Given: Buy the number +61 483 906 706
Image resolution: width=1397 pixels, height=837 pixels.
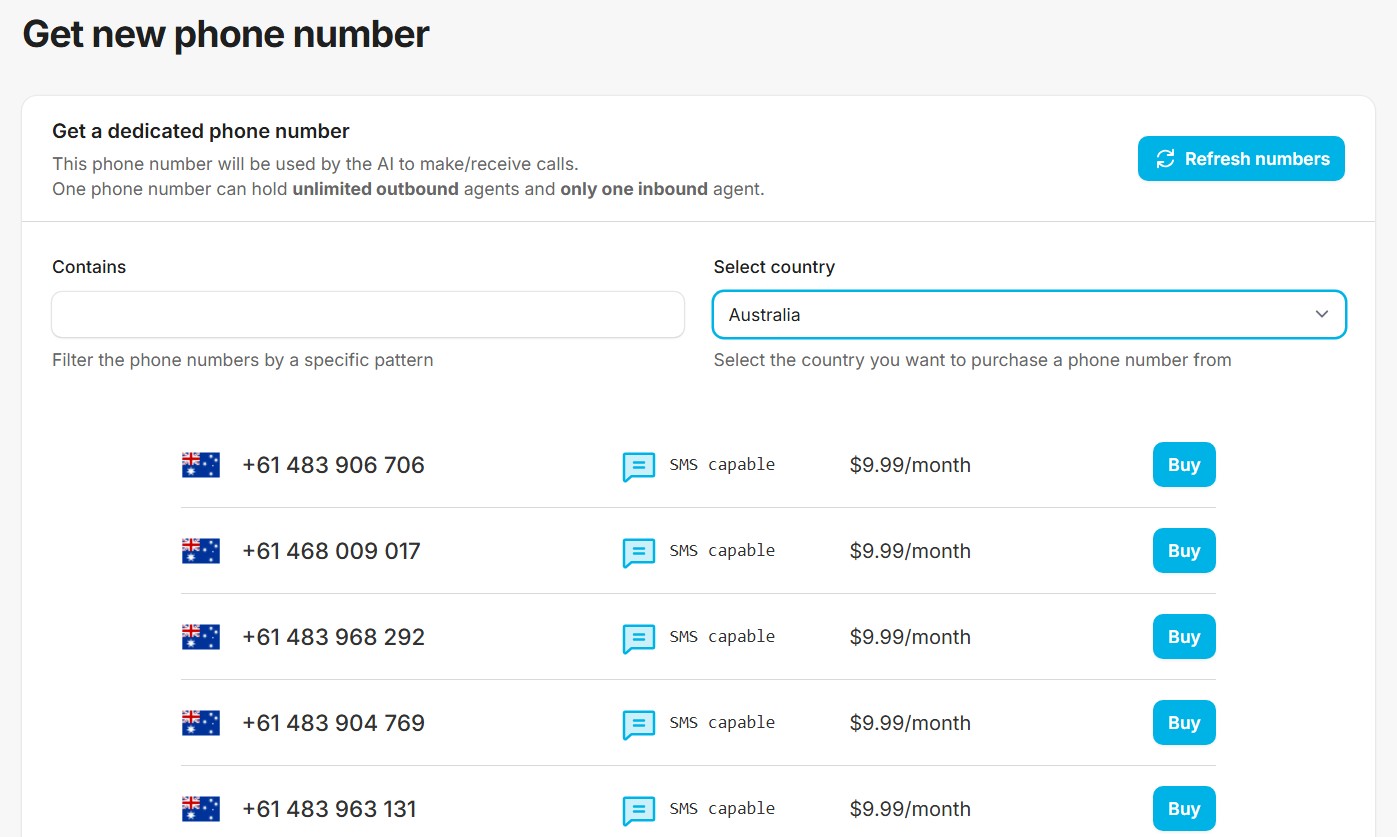Looking at the screenshot, I should (1184, 465).
